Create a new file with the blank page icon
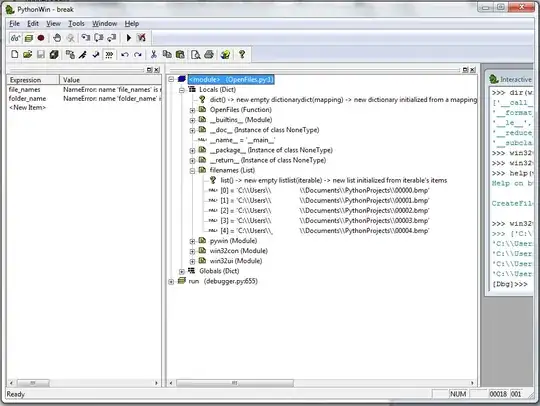The image size is (540, 406). pos(14,54)
